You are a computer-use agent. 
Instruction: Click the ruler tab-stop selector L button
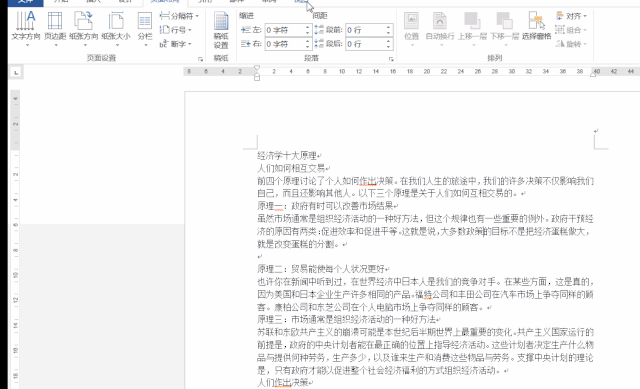pos(16,73)
